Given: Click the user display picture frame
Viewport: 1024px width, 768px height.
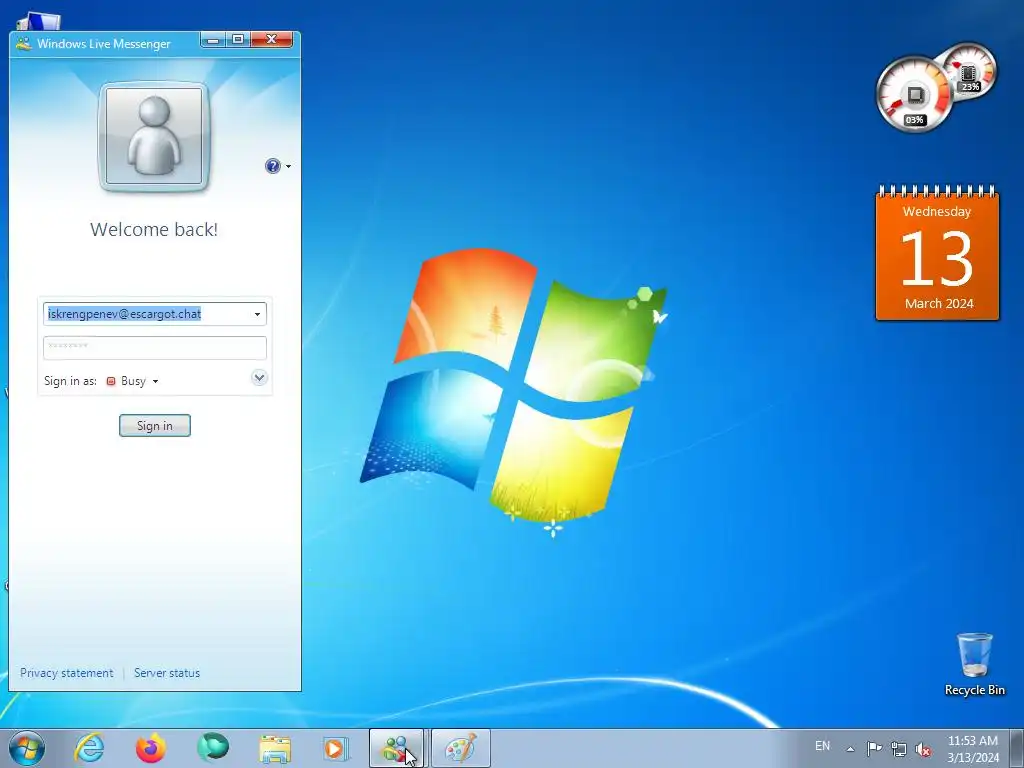Looking at the screenshot, I should pos(154,136).
